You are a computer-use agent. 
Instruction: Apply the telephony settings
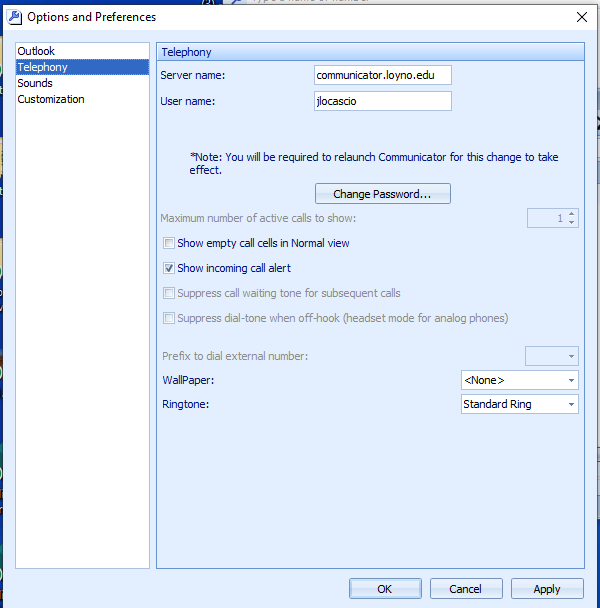[x=547, y=589]
